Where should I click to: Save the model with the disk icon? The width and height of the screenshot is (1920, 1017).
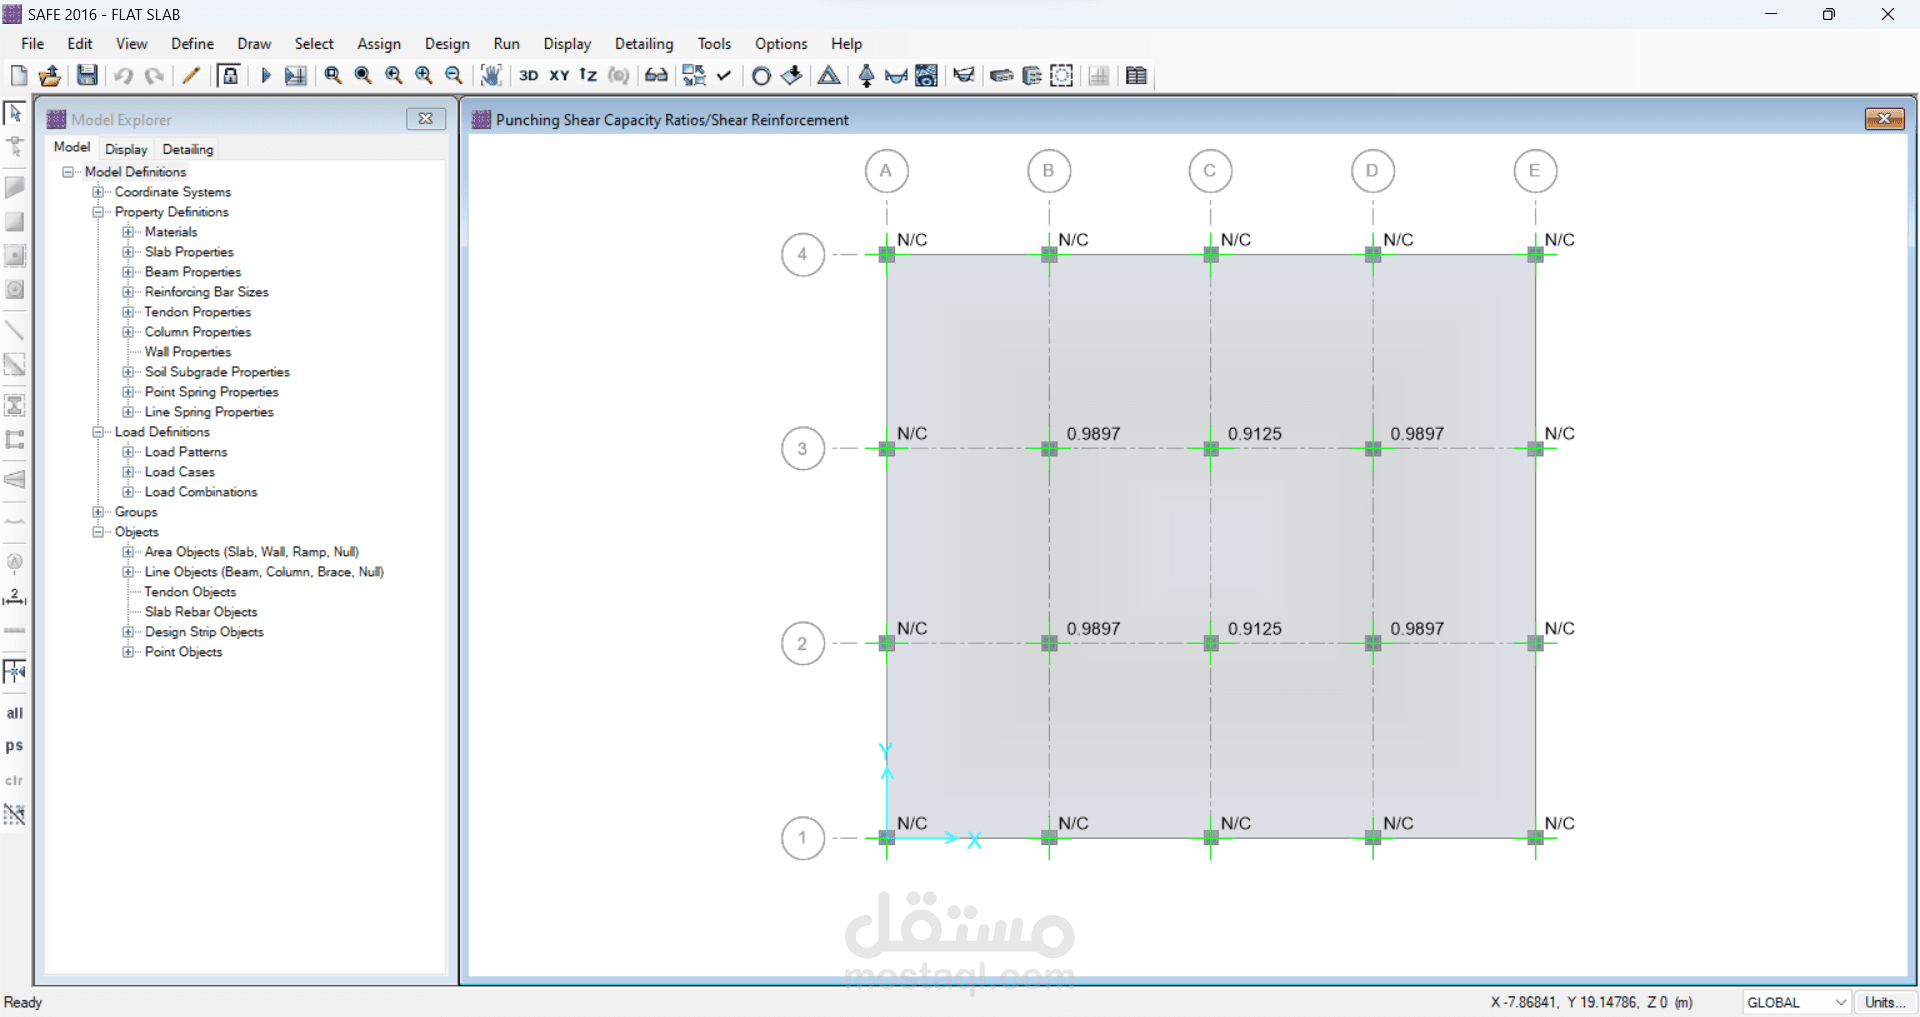[88, 75]
